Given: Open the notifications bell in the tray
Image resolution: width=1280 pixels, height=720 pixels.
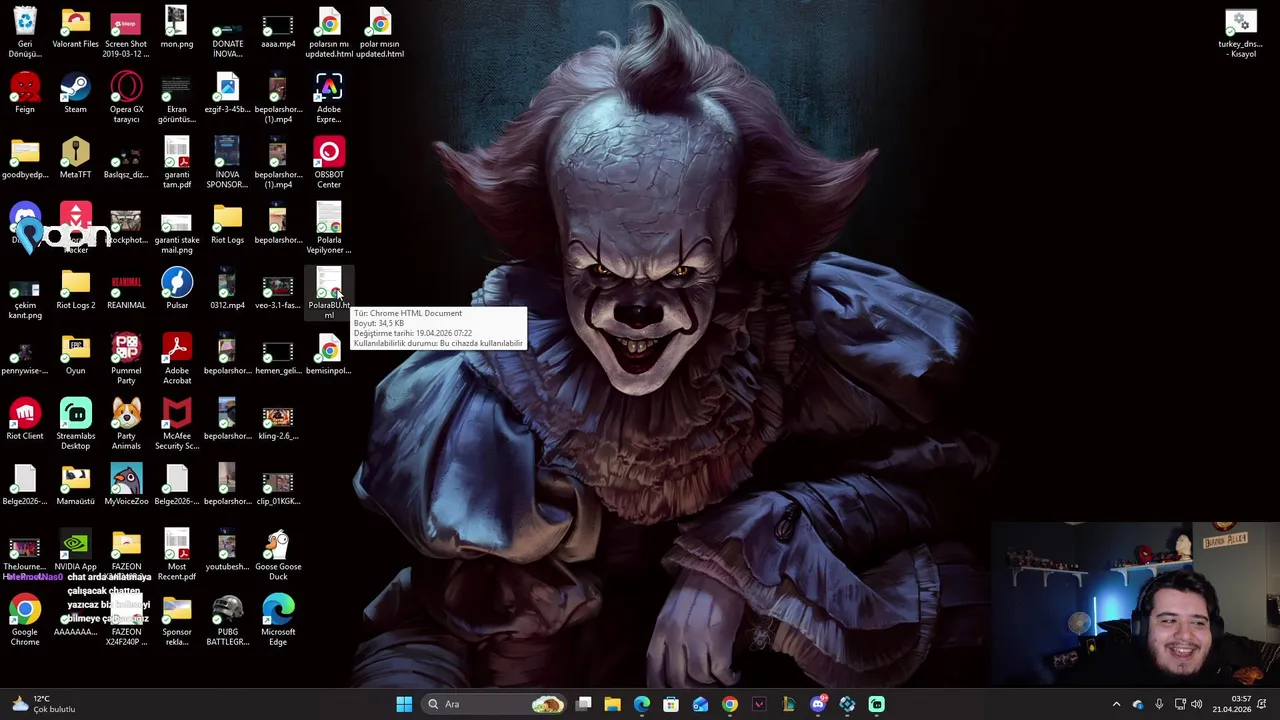Looking at the screenshot, I should coord(1263,704).
